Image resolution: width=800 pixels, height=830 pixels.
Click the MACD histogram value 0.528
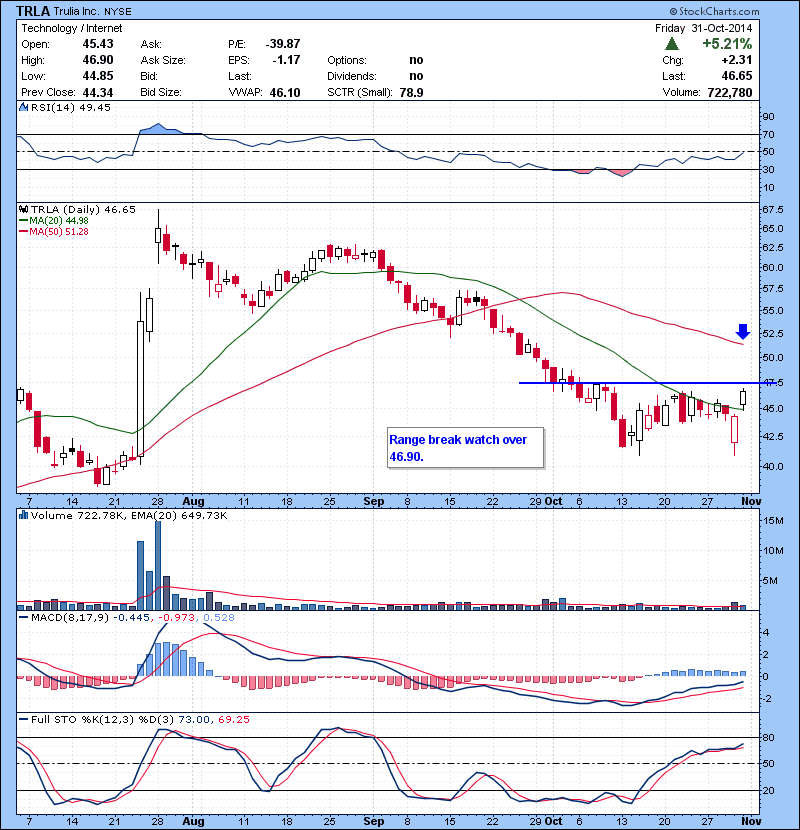[219, 618]
